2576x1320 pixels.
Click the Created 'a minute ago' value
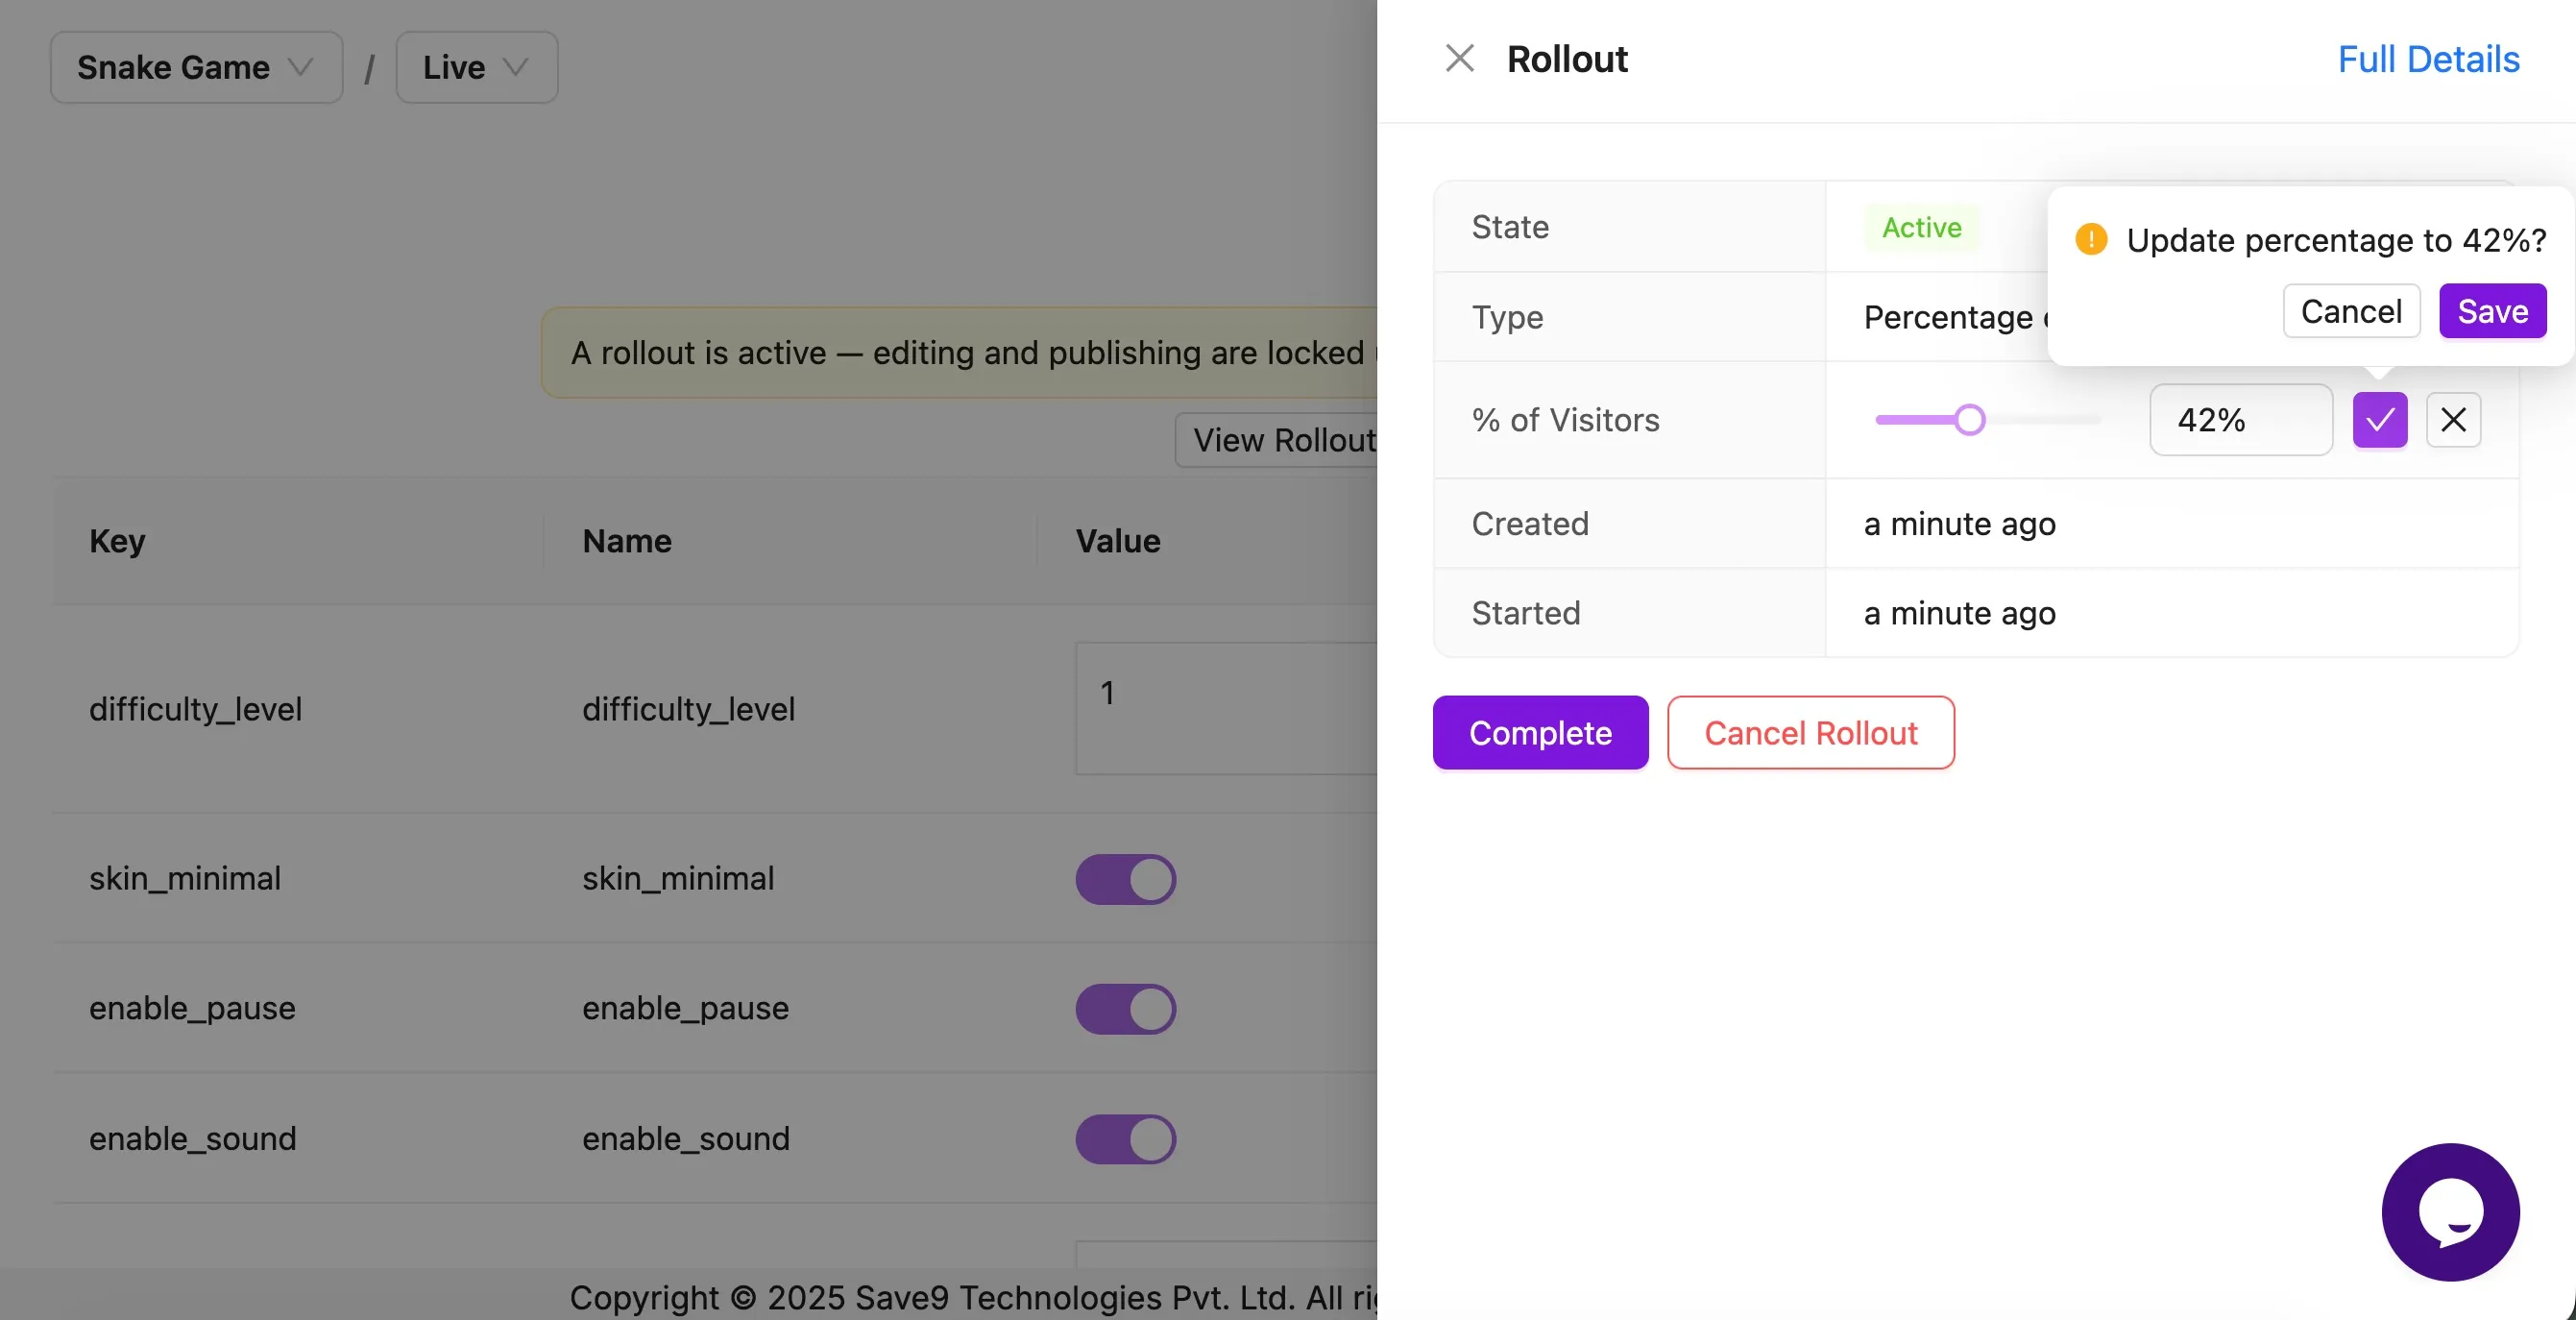click(1959, 523)
